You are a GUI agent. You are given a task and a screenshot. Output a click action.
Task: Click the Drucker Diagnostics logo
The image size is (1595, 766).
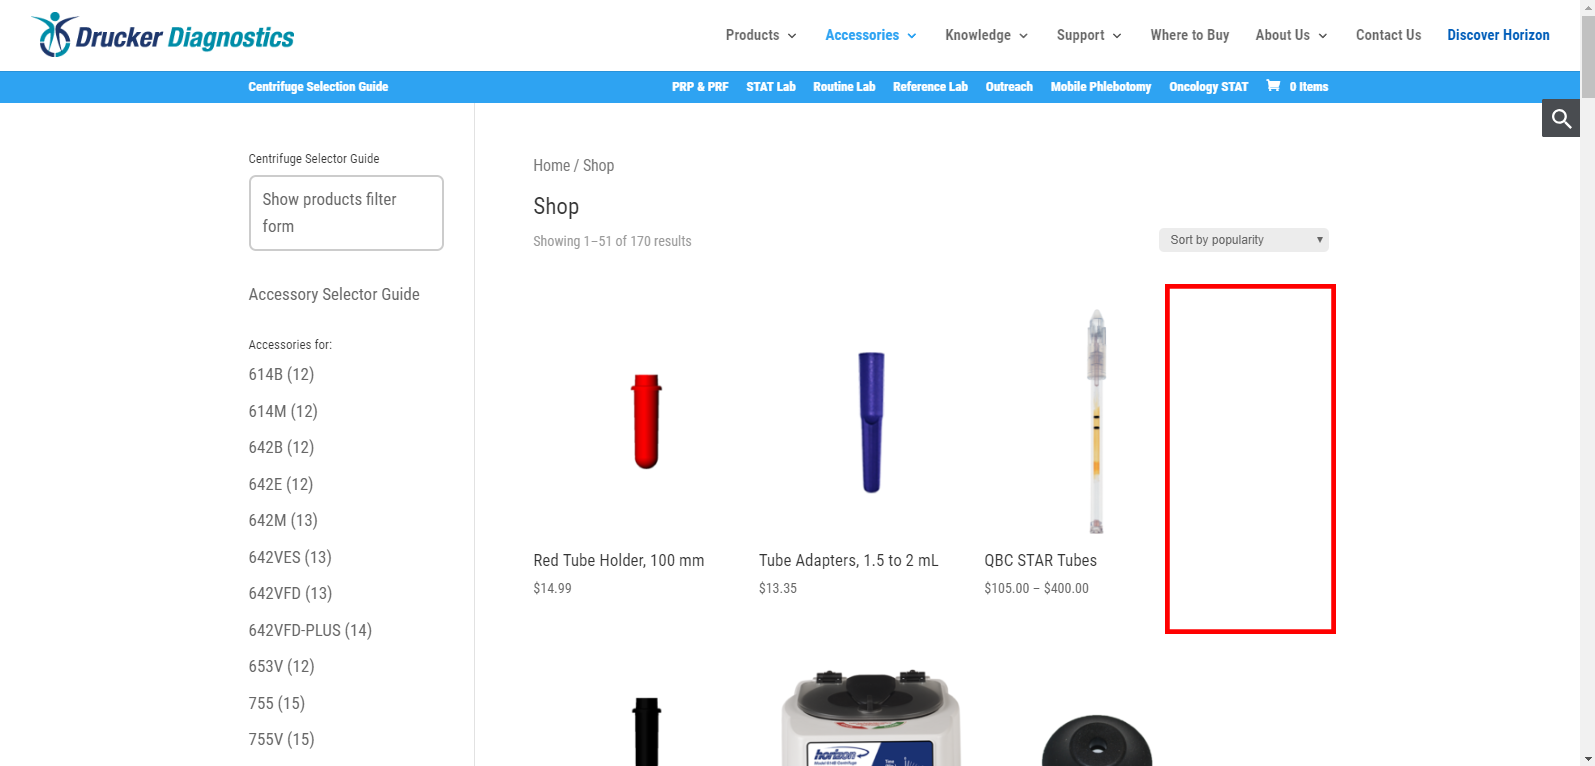163,35
